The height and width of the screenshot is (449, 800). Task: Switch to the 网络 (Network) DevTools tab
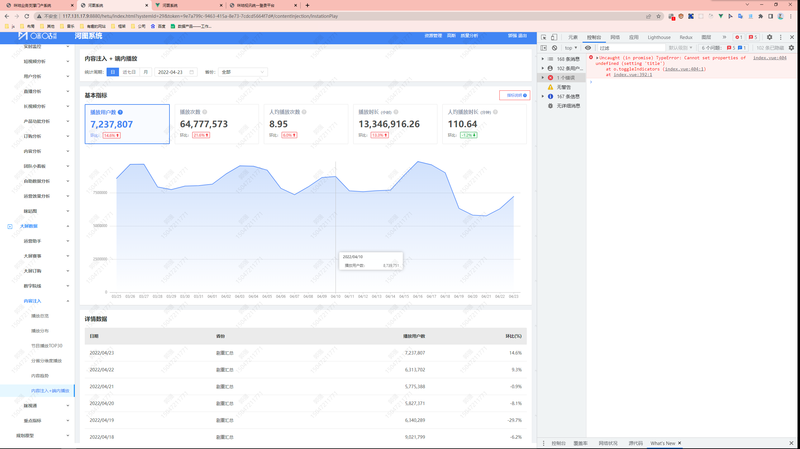[x=615, y=37]
